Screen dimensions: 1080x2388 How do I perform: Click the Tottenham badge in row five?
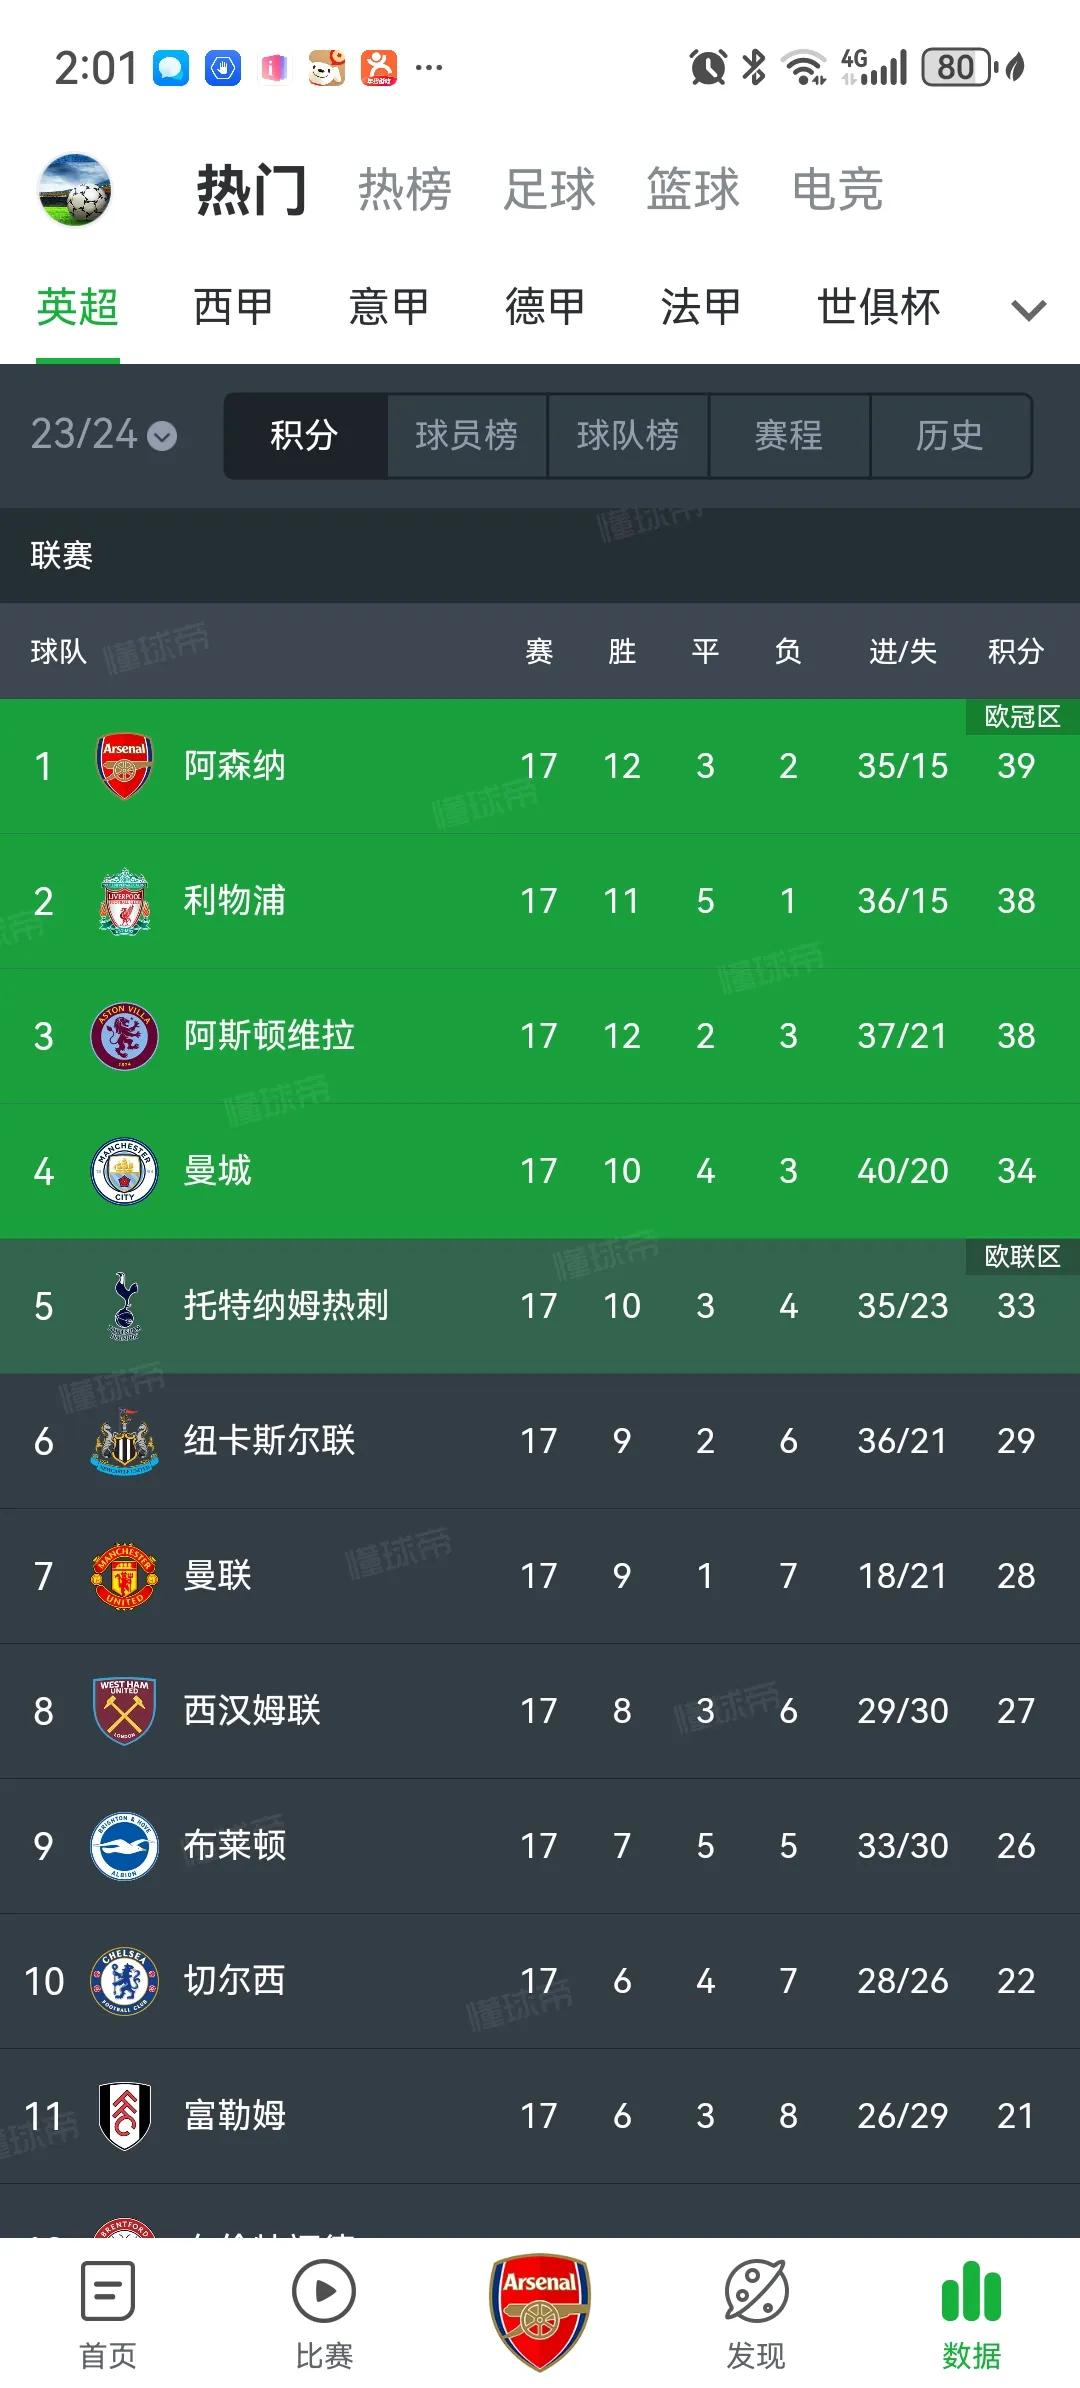(124, 1307)
